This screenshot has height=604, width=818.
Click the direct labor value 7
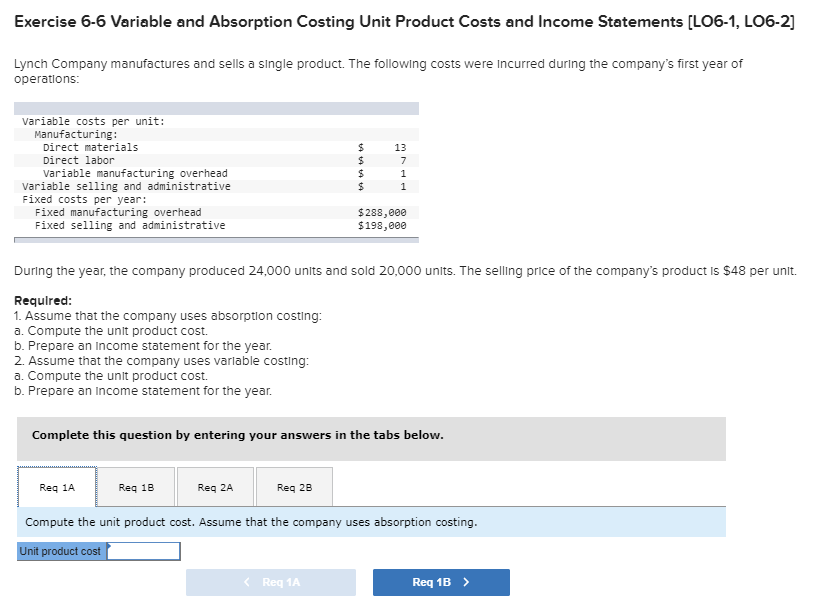(x=403, y=161)
